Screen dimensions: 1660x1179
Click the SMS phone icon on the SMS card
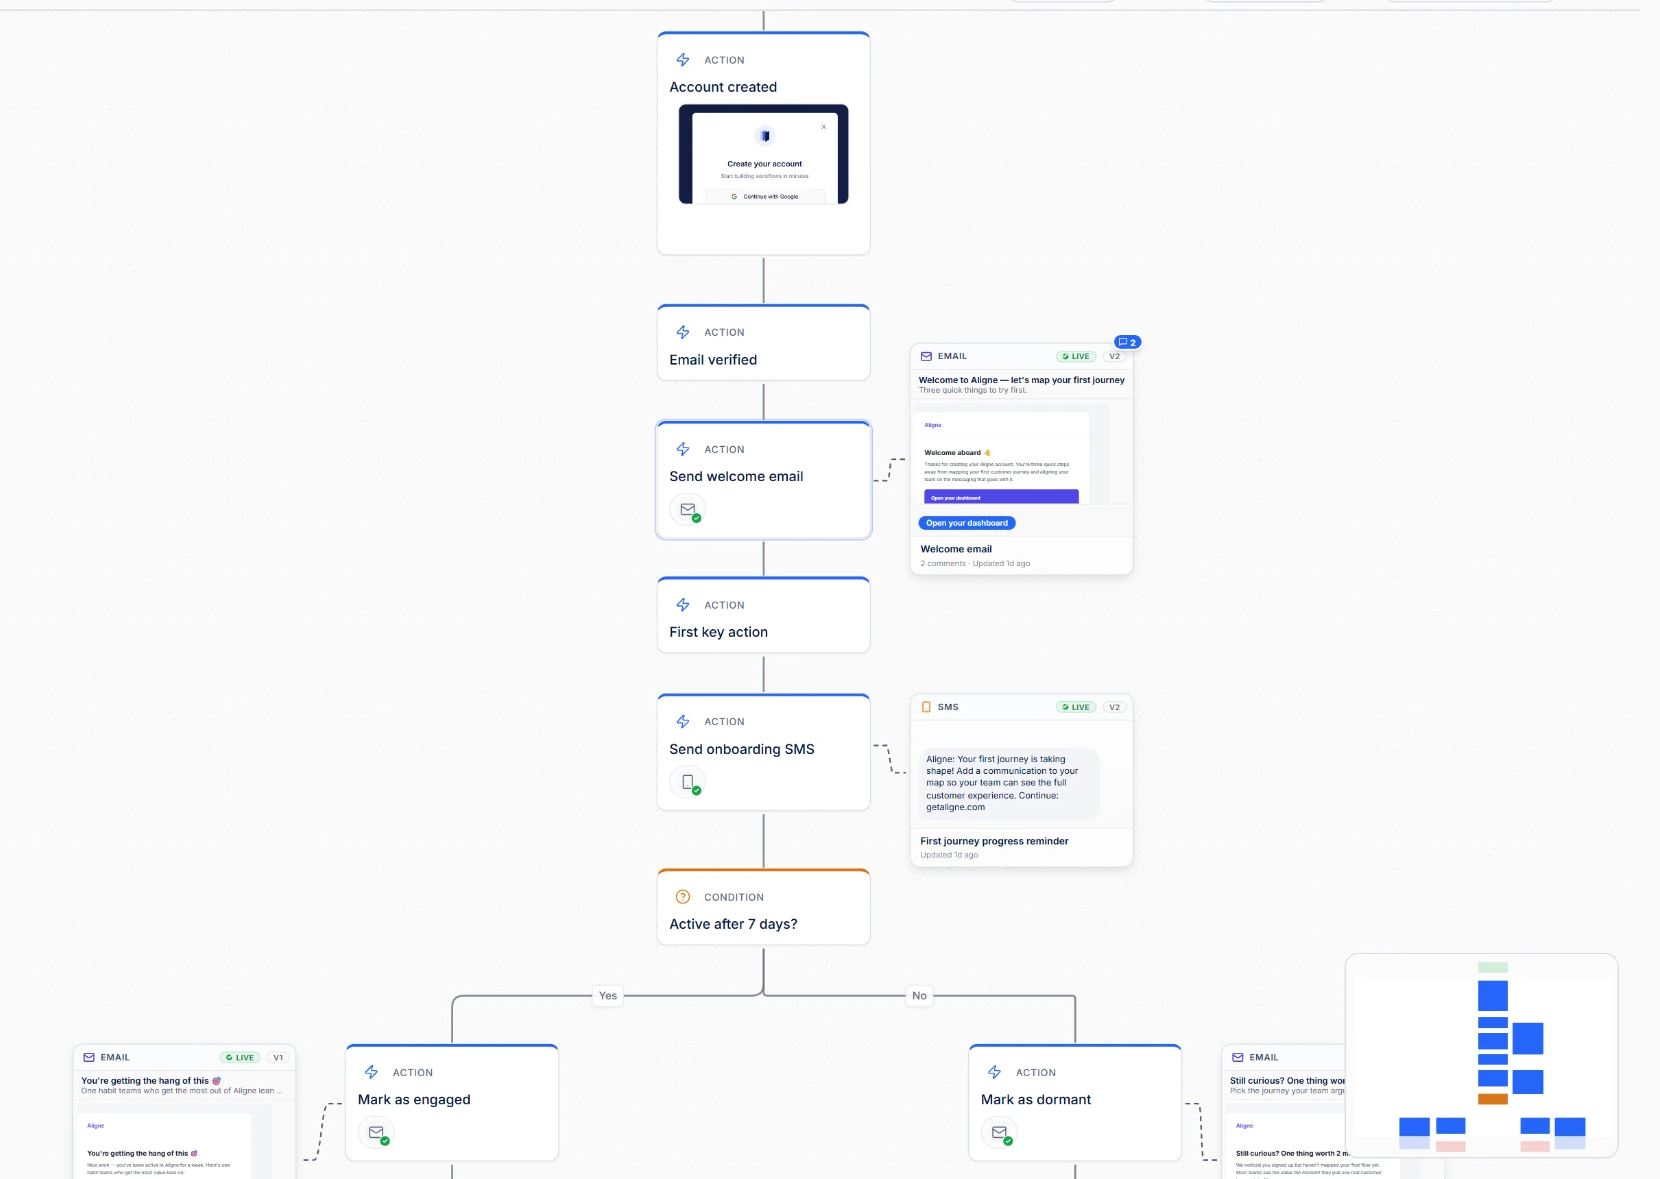pos(926,707)
